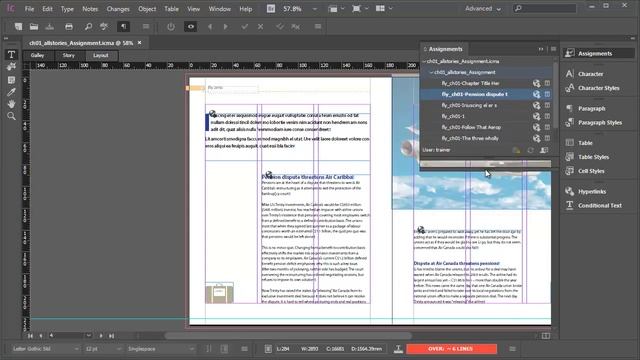Screen dimensions: 640x360
Task: Click Accept All Changes double-check icon
Action: (280, 27)
